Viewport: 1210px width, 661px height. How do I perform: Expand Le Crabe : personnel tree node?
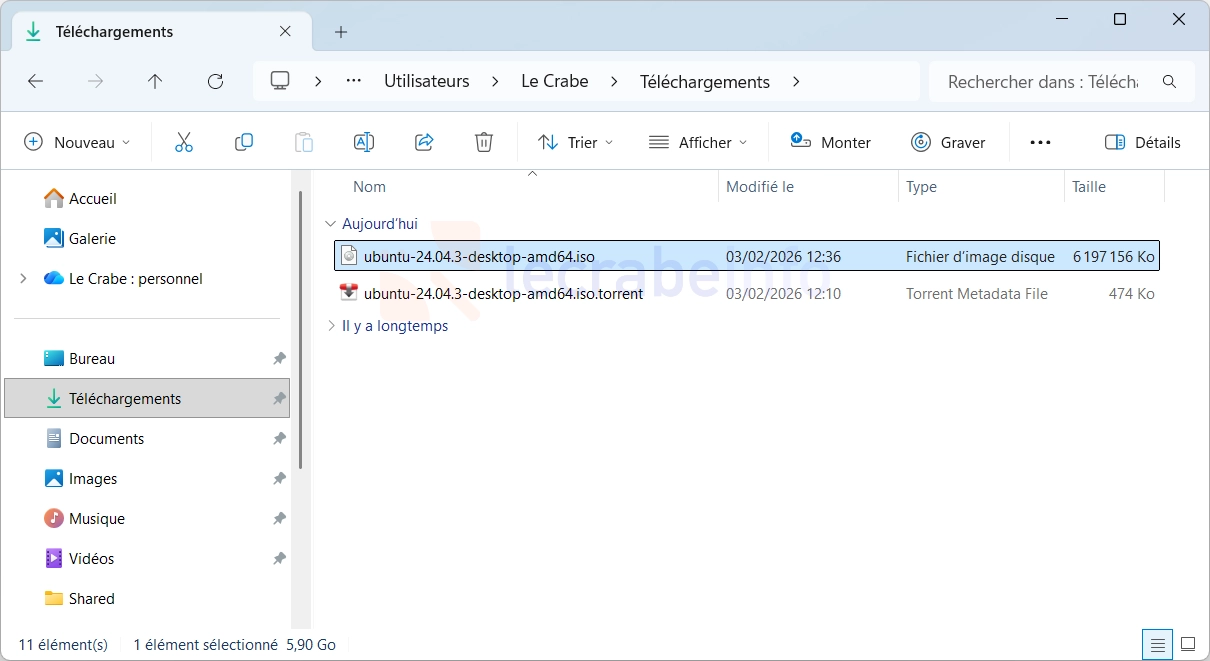tap(23, 279)
